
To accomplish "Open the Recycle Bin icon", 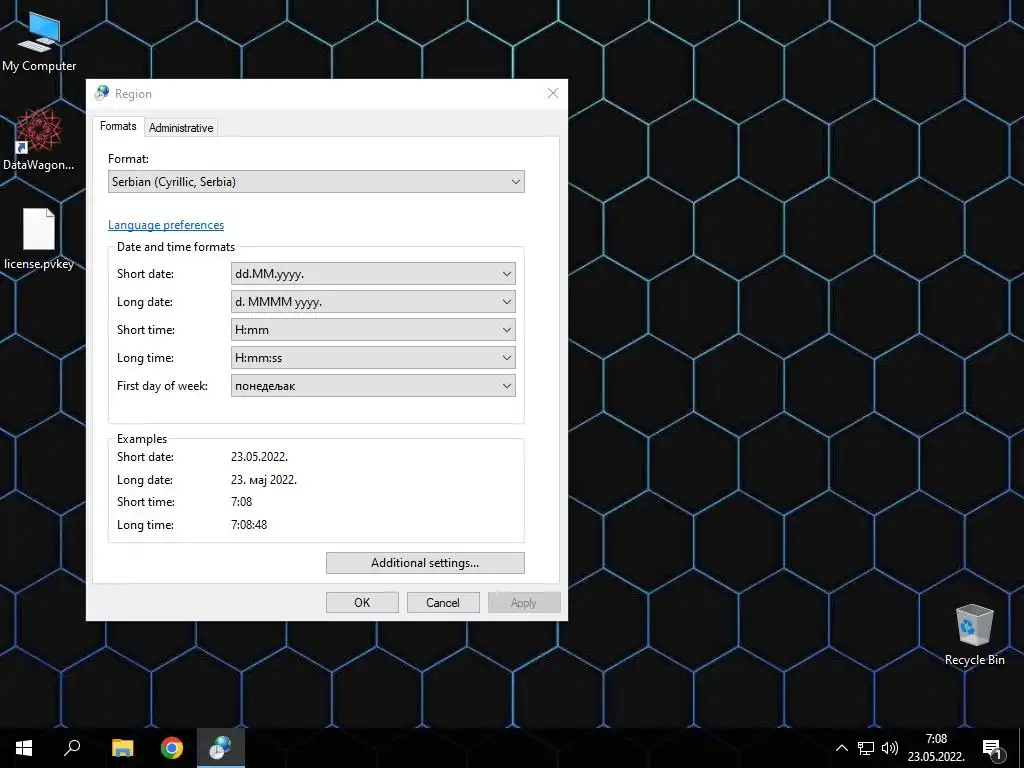I will click(x=974, y=635).
